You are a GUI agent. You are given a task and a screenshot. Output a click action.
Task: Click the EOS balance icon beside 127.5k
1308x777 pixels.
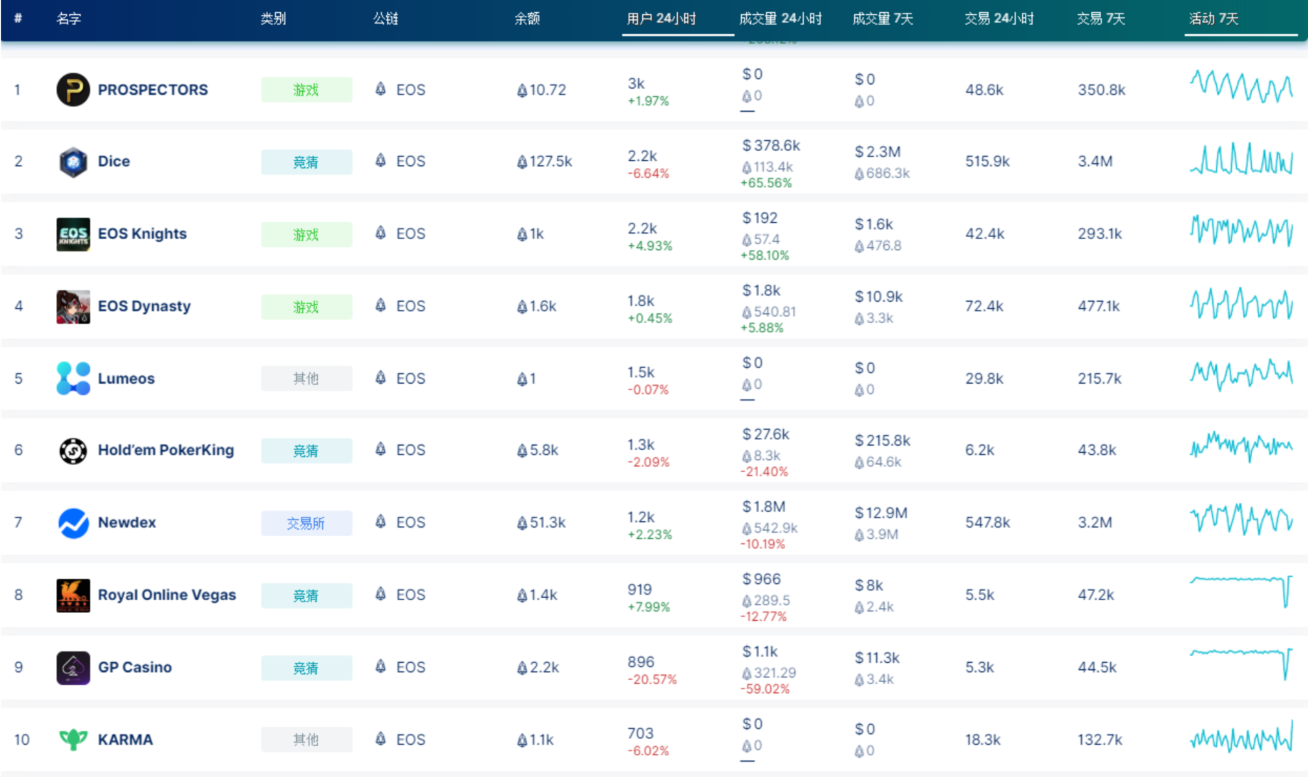[x=522, y=162]
